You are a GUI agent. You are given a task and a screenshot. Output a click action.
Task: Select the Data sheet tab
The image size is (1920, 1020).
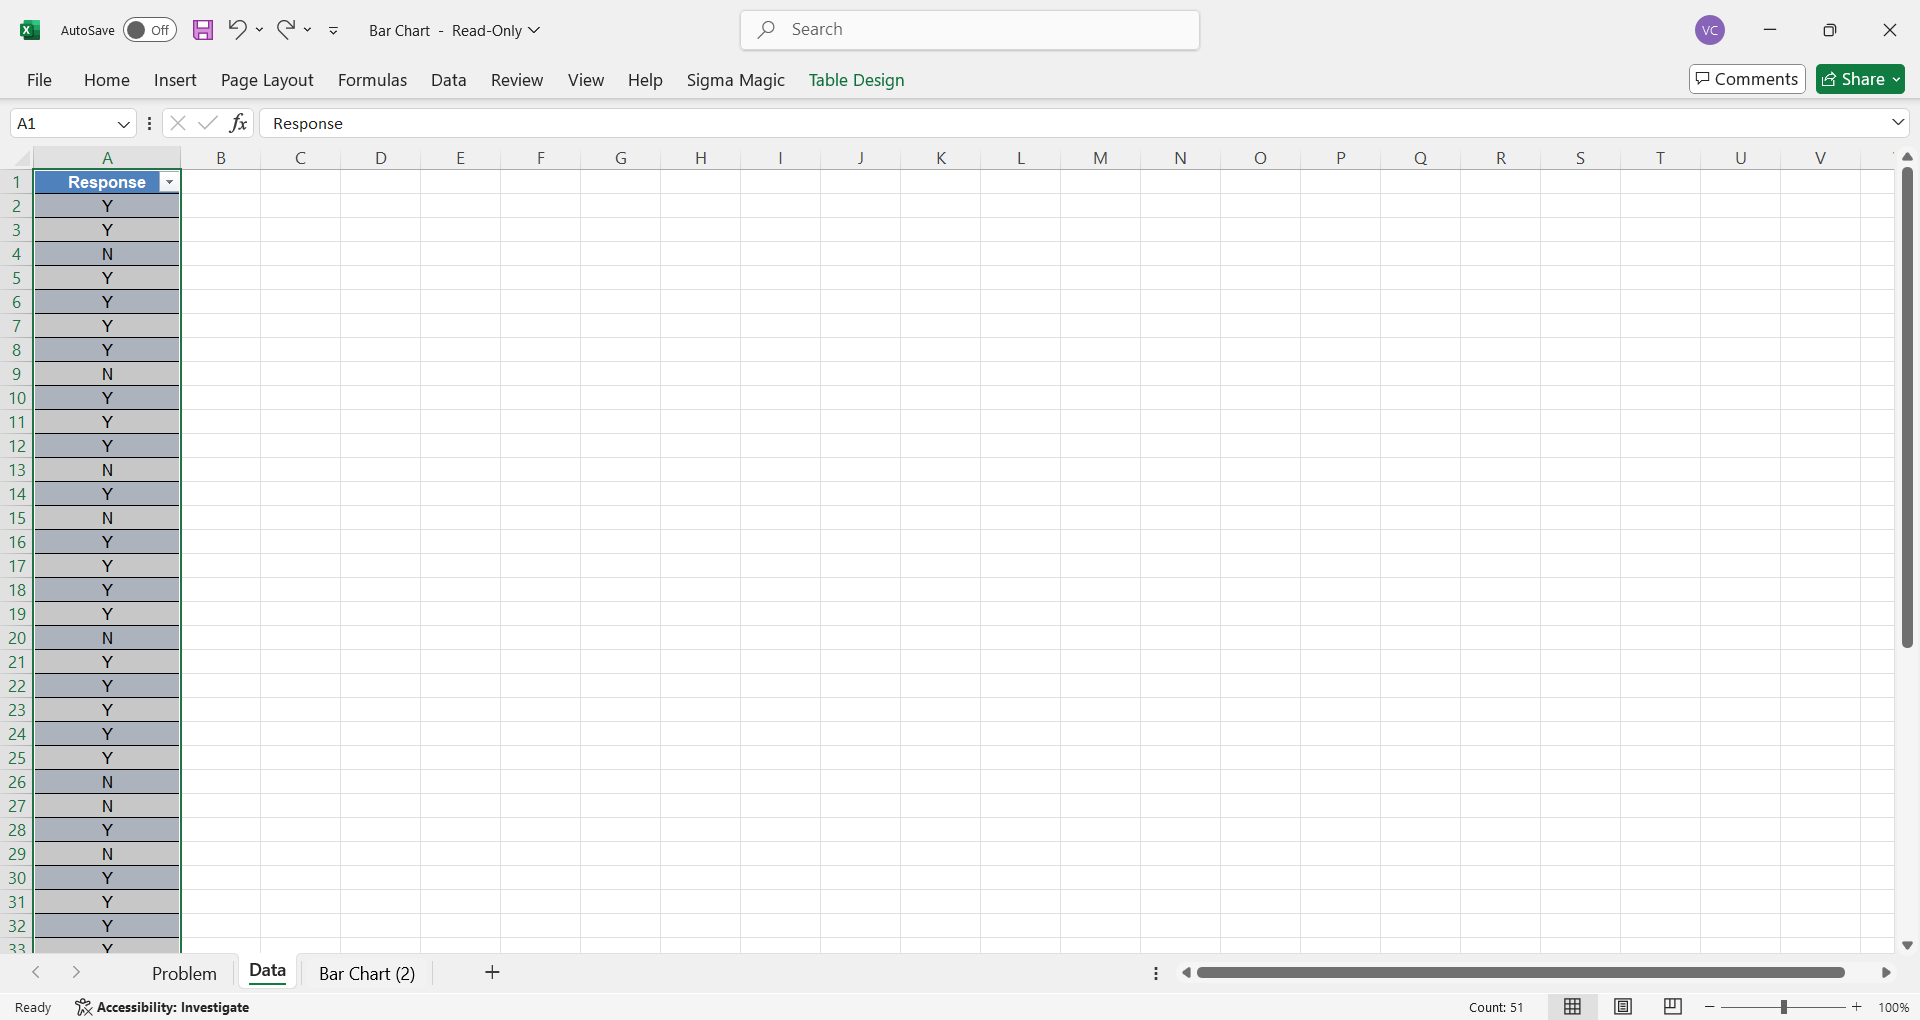click(267, 972)
